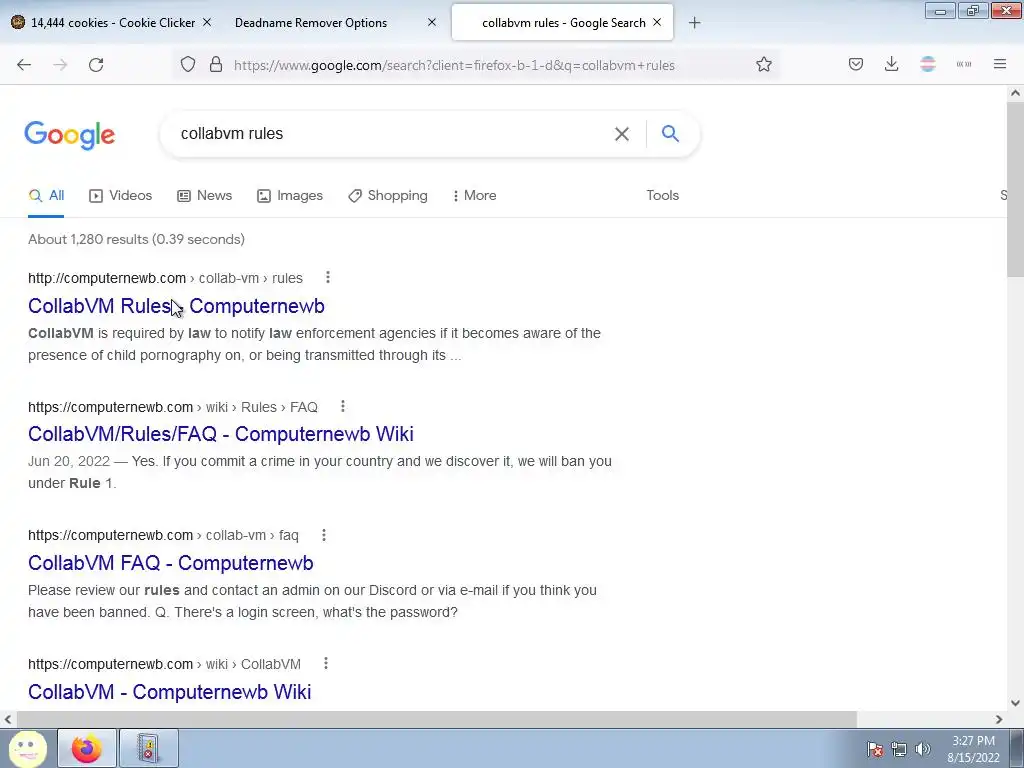
Task: Open the tracking protection shield icon
Action: (188, 65)
